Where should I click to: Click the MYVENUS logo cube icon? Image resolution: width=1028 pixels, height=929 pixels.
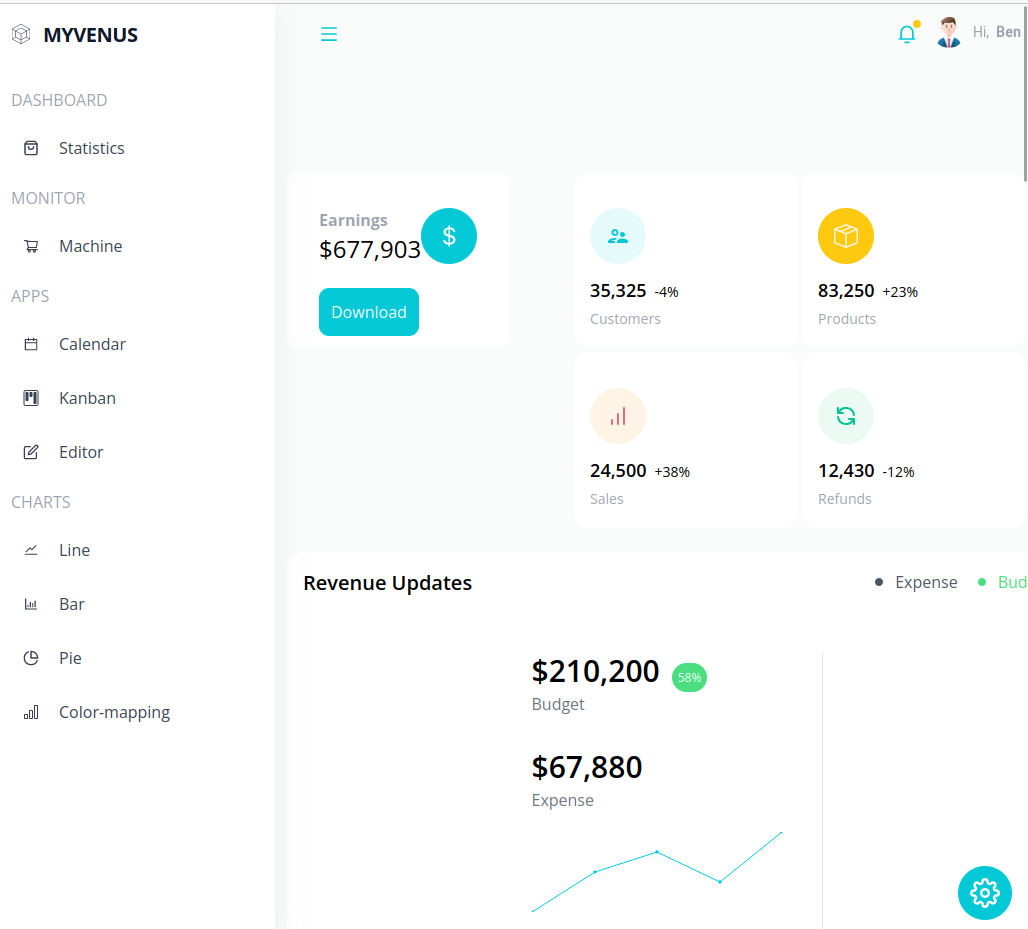[21, 34]
